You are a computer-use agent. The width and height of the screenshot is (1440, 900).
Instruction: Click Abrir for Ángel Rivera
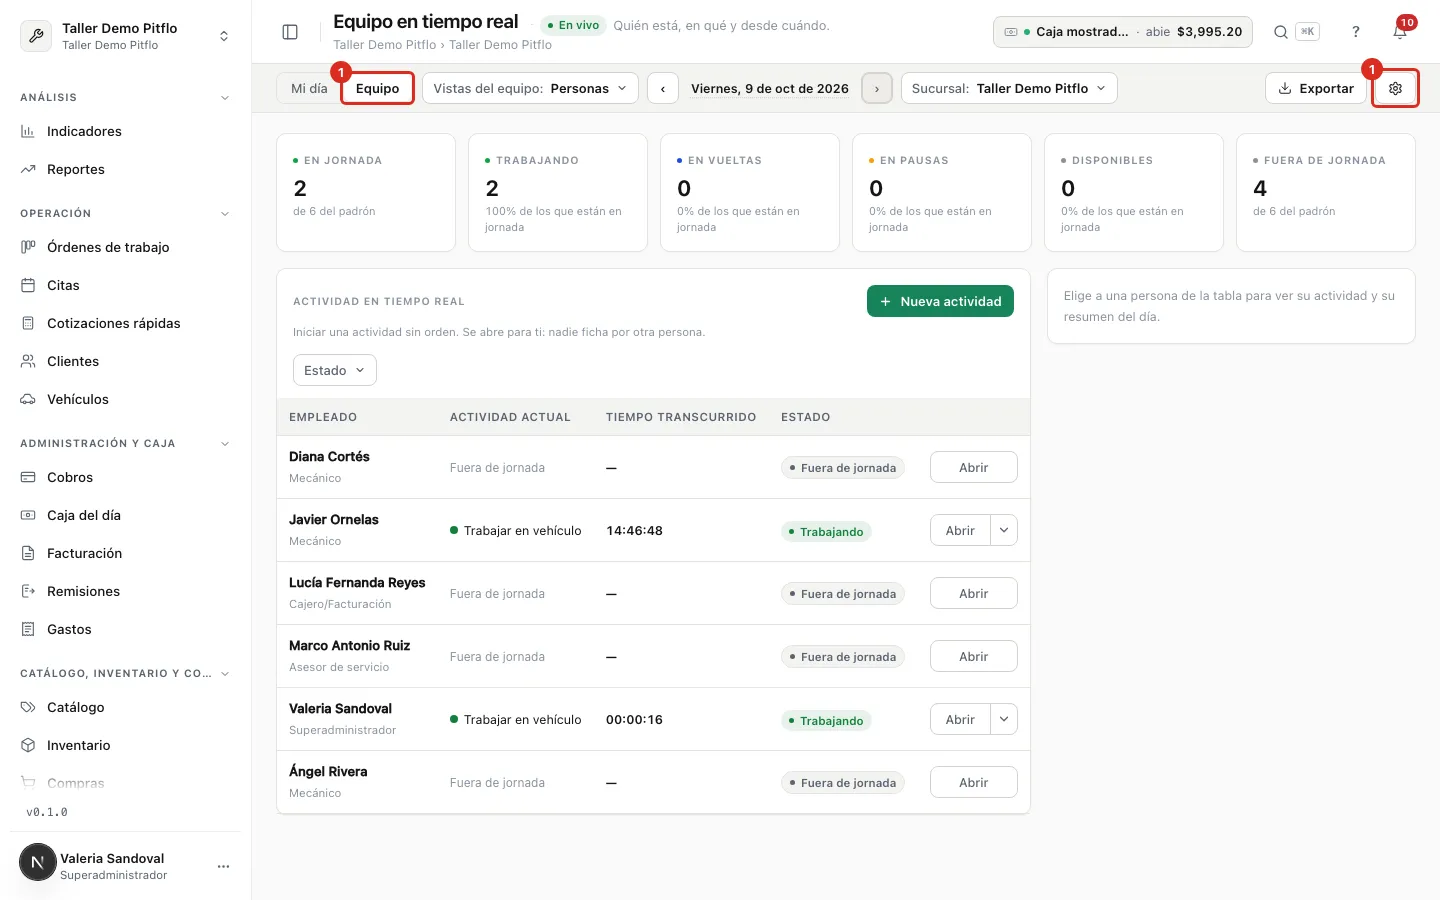974,782
